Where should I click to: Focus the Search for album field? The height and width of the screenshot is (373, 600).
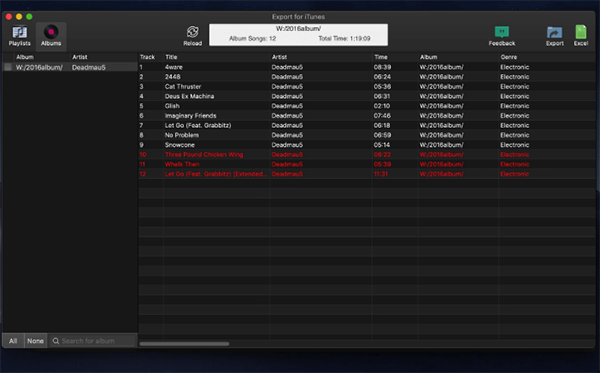point(93,341)
